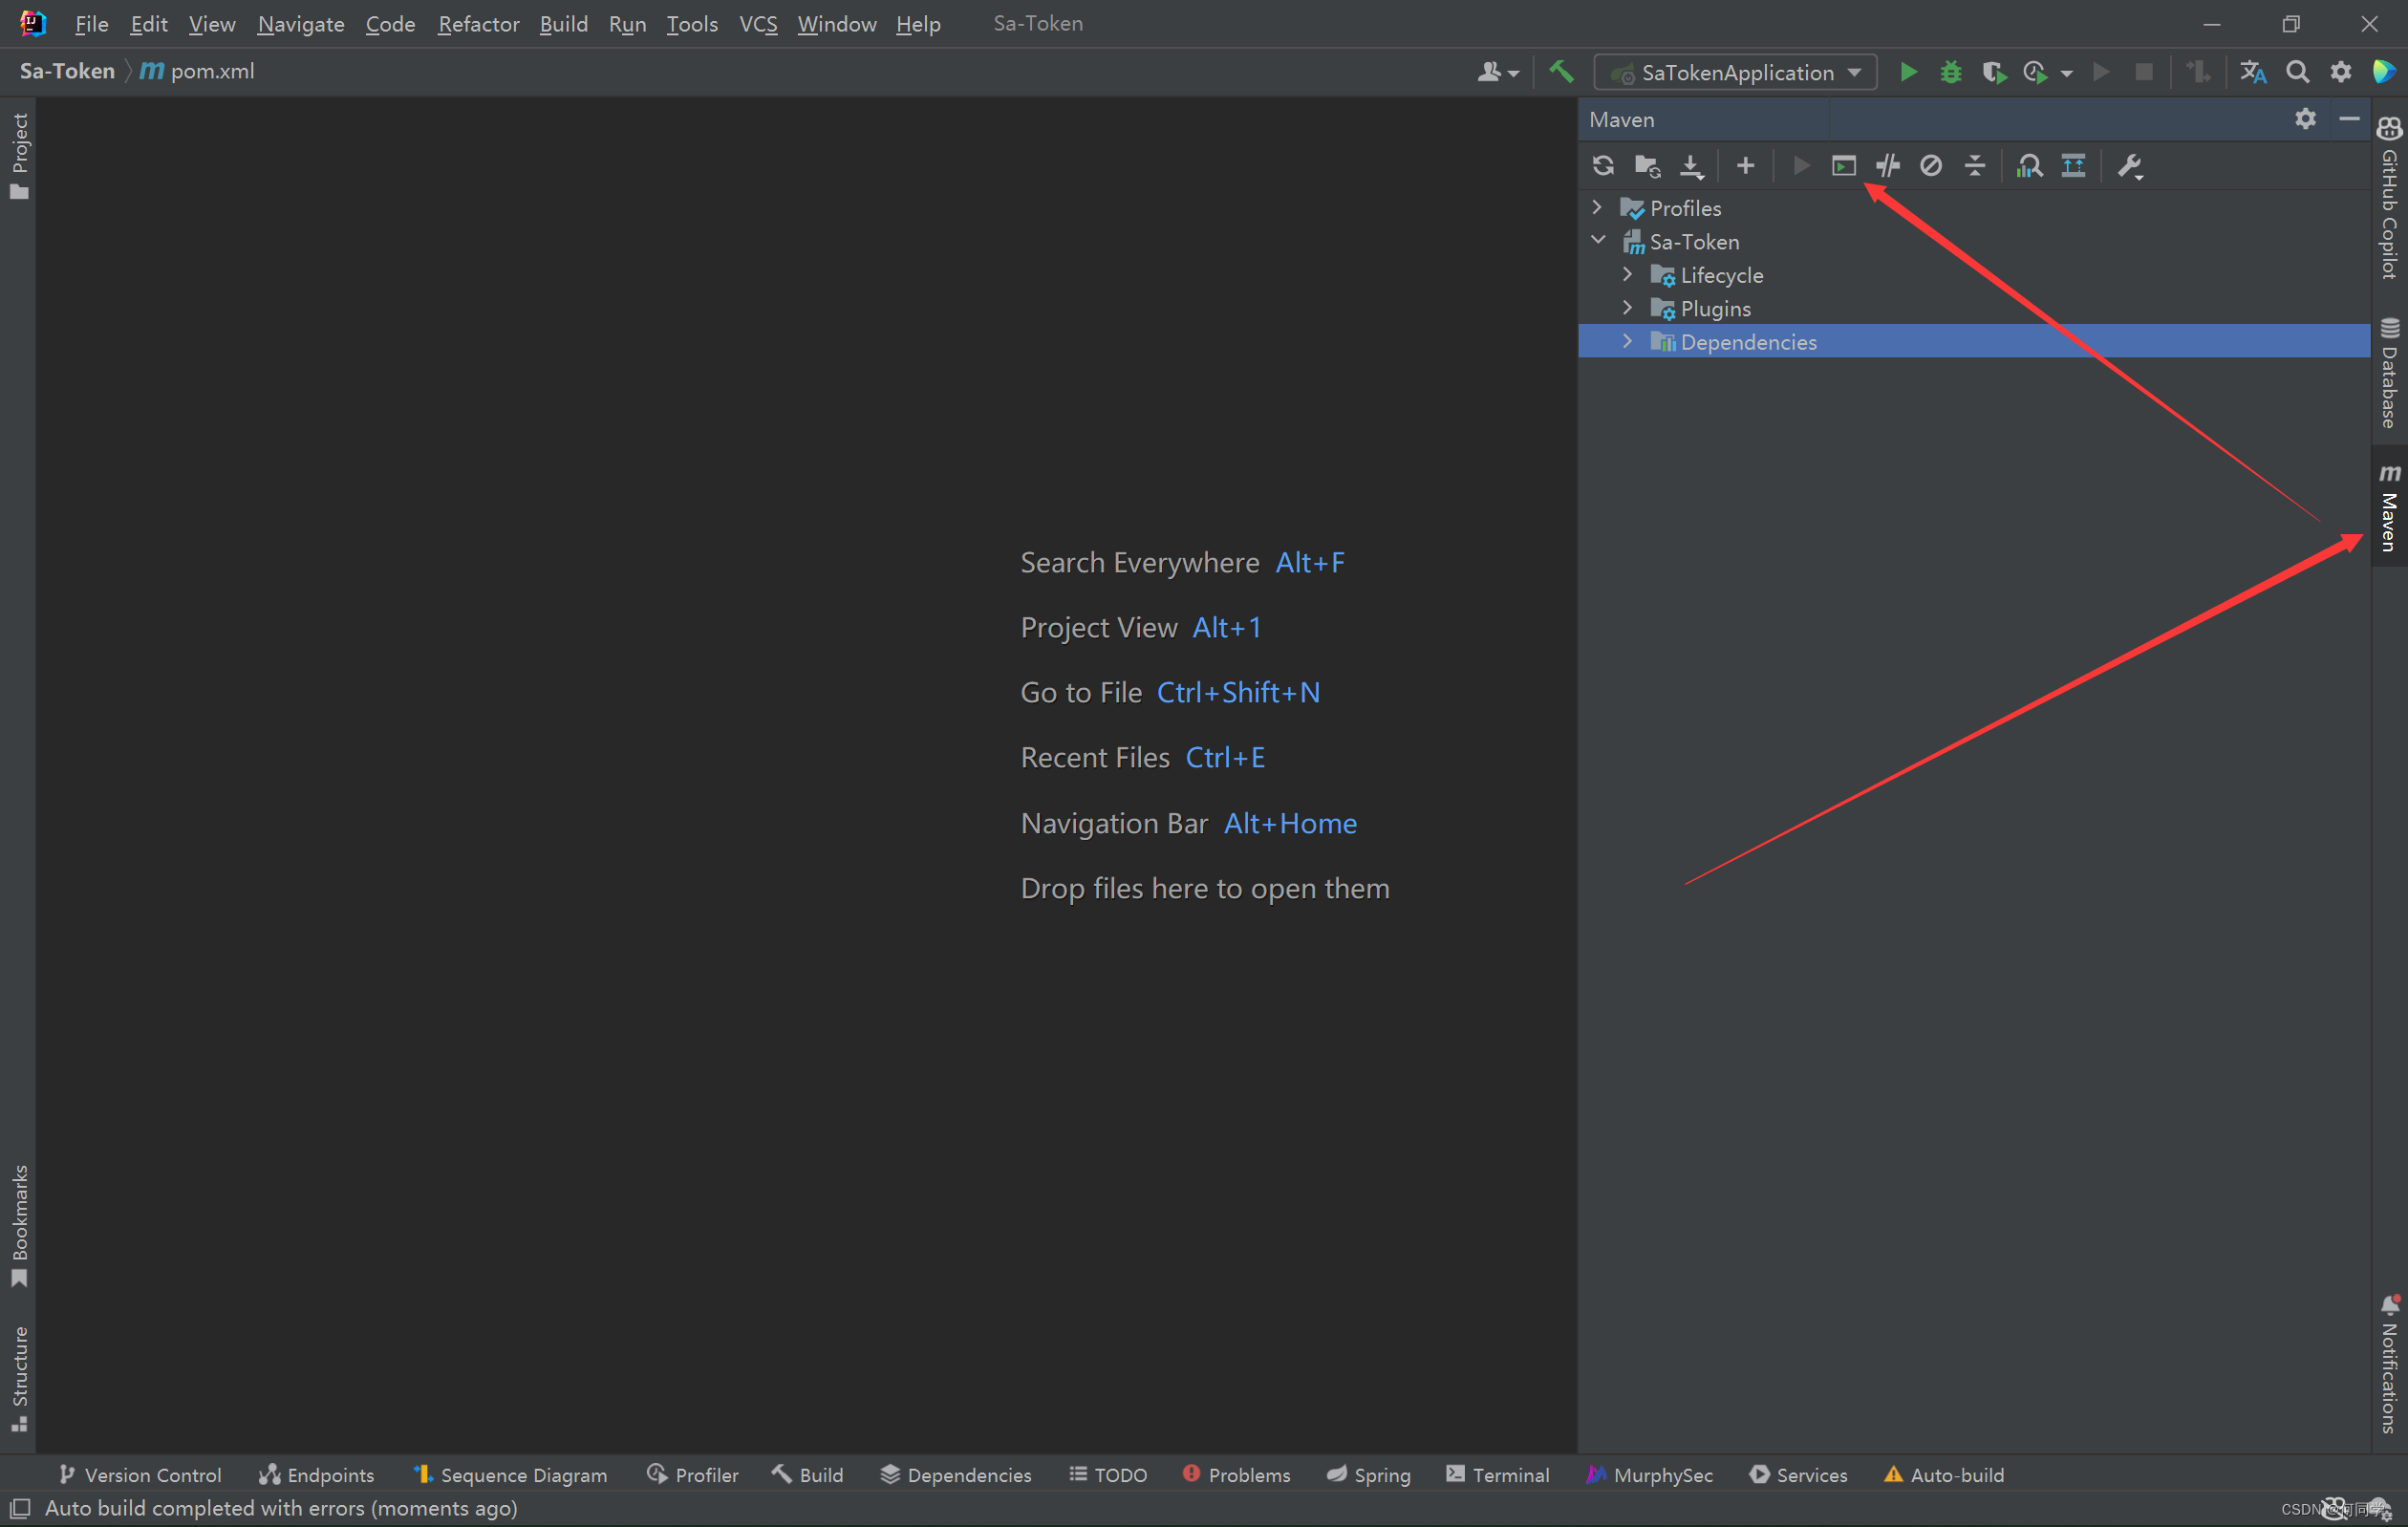Click pom.xml in the navigation breadcrumb
Image resolution: width=2408 pixels, height=1527 pixels.
coord(212,71)
